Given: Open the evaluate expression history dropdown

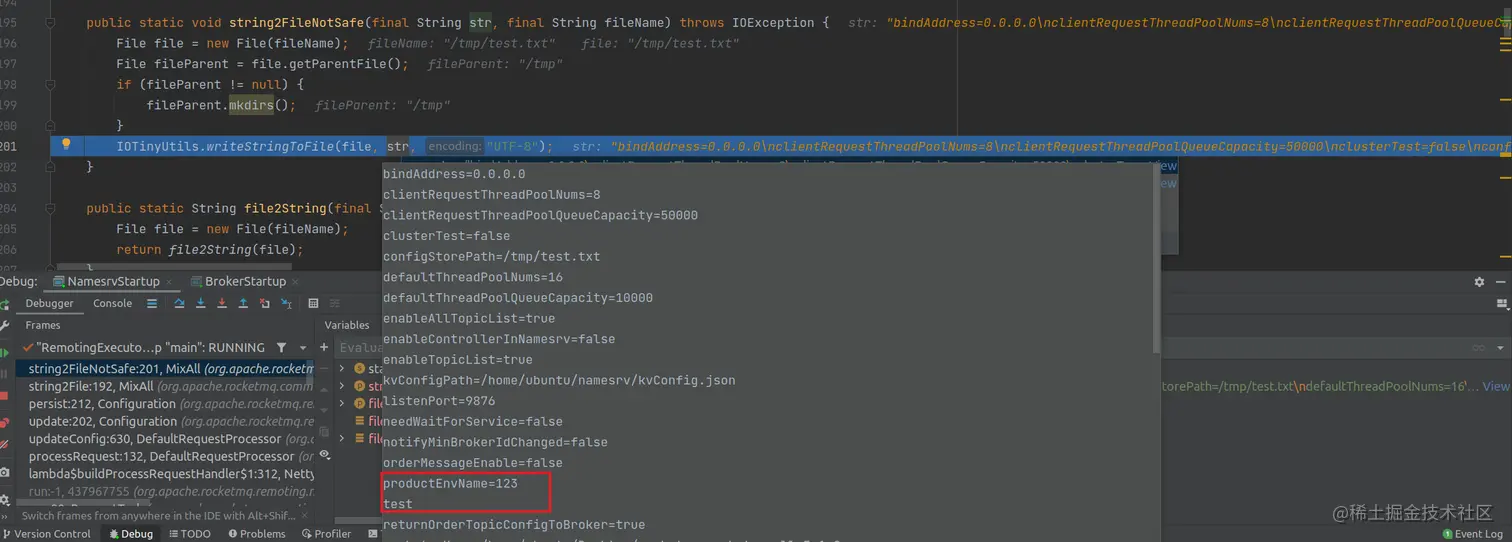Looking at the screenshot, I should pyautogui.click(x=1502, y=347).
